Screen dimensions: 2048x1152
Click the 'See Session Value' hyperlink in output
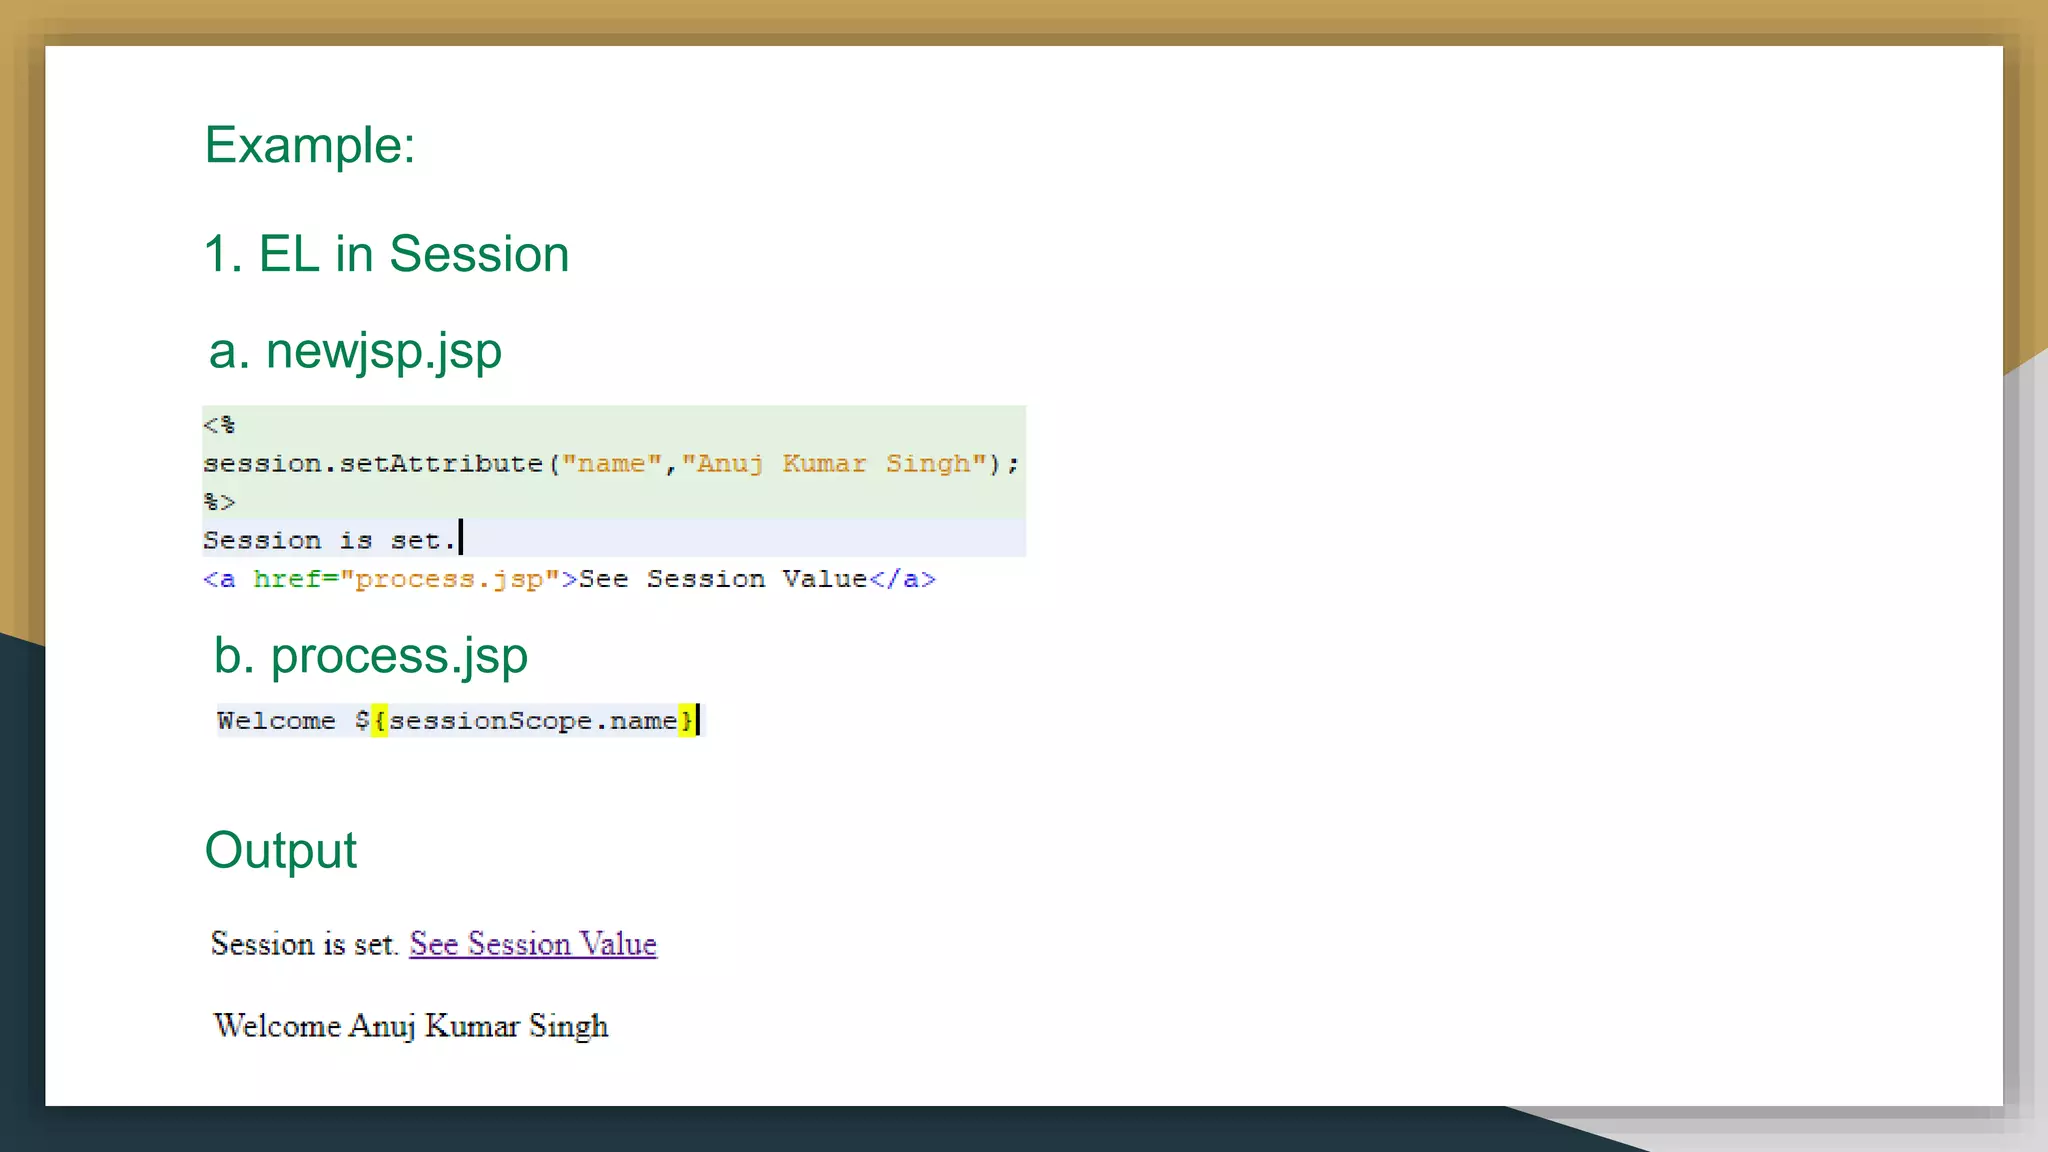point(533,943)
